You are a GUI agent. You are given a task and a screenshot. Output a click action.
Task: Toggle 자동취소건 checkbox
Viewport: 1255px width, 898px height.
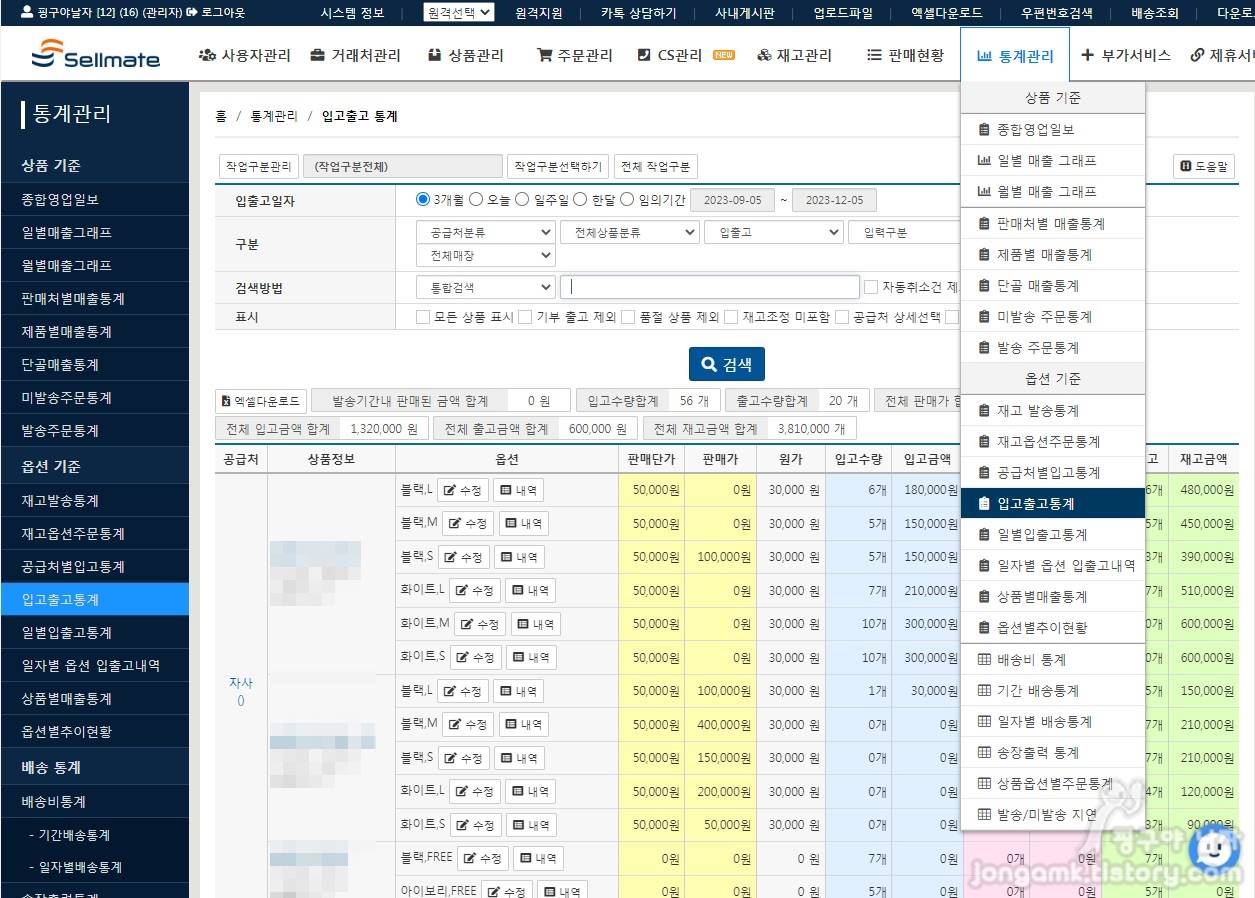pyautogui.click(x=871, y=287)
